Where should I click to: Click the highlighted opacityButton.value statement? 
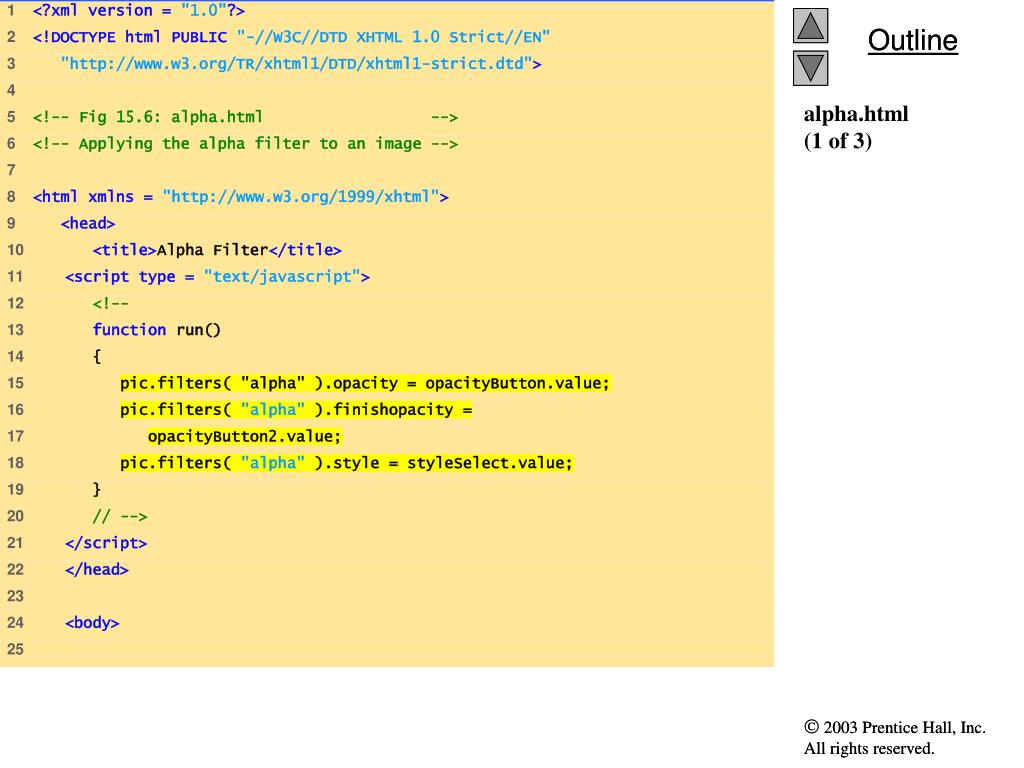(364, 383)
